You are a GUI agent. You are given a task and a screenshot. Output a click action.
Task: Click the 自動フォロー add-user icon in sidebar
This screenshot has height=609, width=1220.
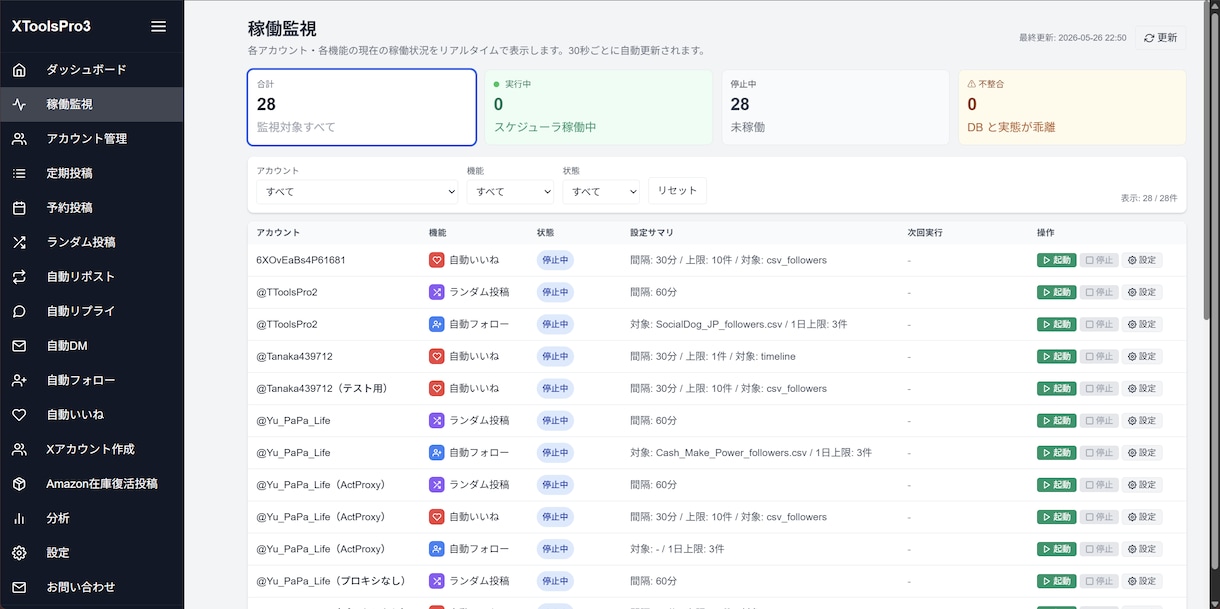19,380
